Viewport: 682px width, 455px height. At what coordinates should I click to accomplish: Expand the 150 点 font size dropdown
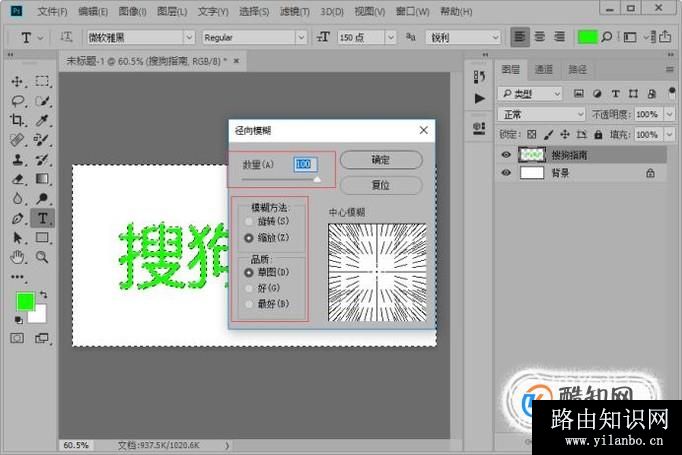coord(391,37)
